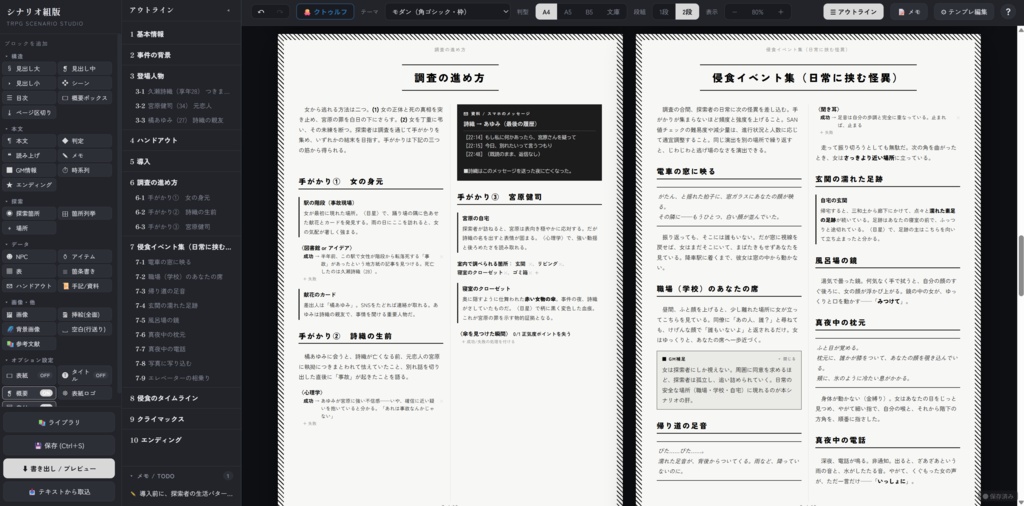Jump to outline item 7-5 風呂場の鏡
Viewport: 1024px width, 506px height.
[x=181, y=321]
